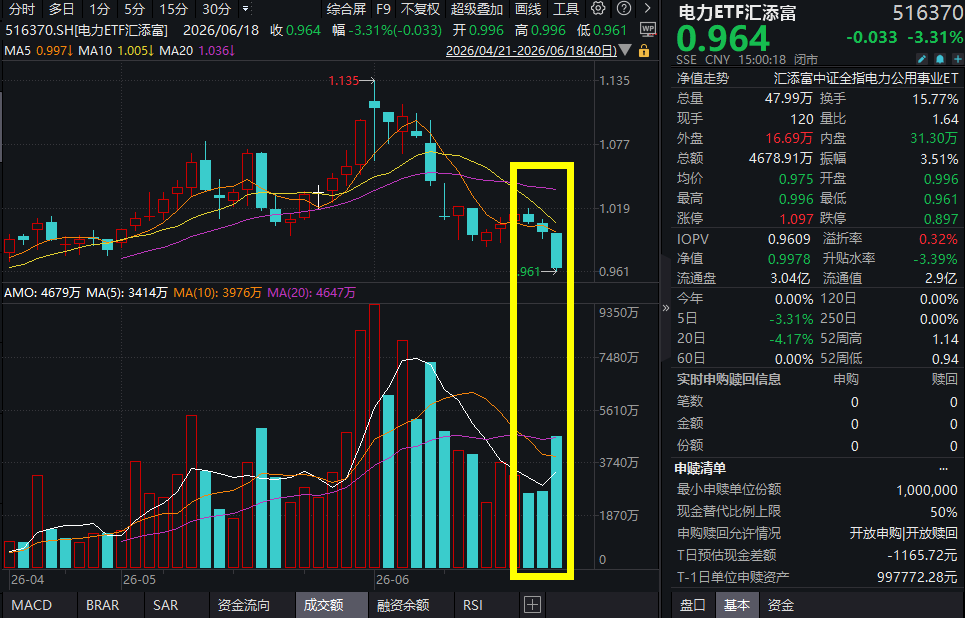Activate 画线 drawing tools
This screenshot has width=965, height=618.
(528, 9)
